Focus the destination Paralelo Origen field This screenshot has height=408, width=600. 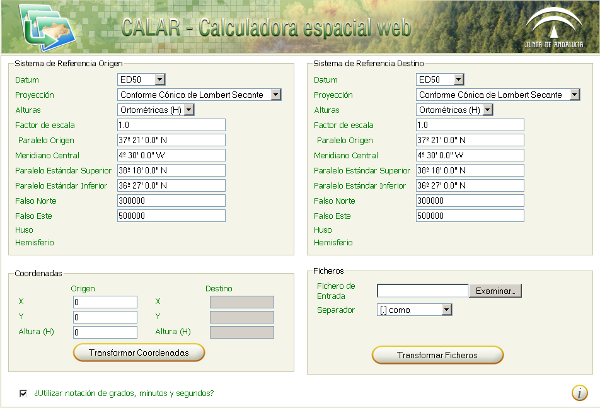pyautogui.click(x=470, y=140)
